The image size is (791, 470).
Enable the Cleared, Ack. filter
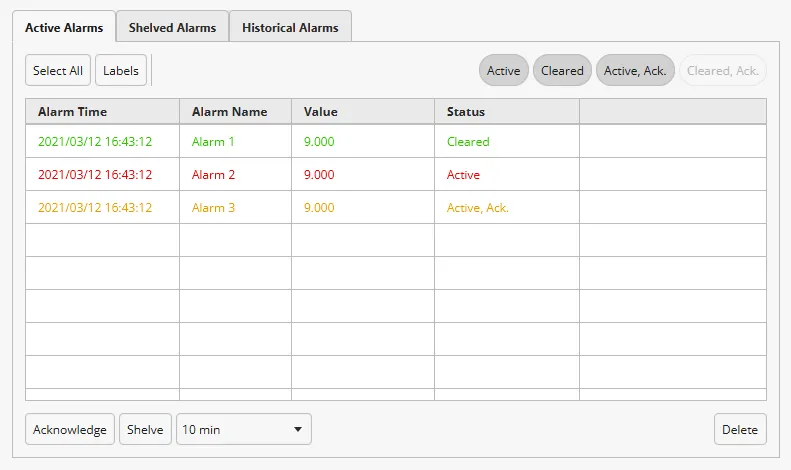coord(723,70)
